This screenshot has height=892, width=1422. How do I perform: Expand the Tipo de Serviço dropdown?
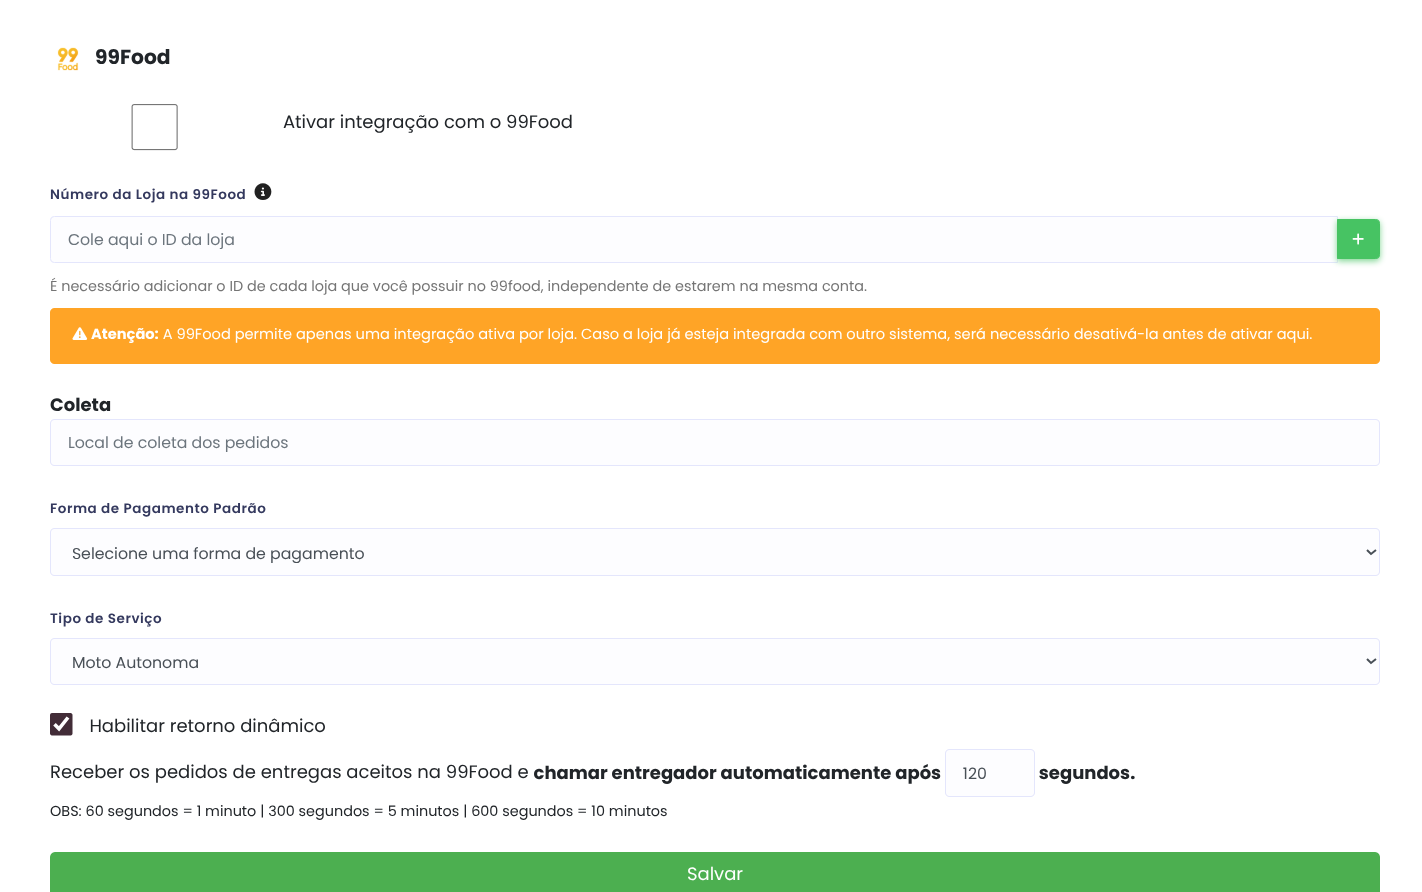click(714, 662)
